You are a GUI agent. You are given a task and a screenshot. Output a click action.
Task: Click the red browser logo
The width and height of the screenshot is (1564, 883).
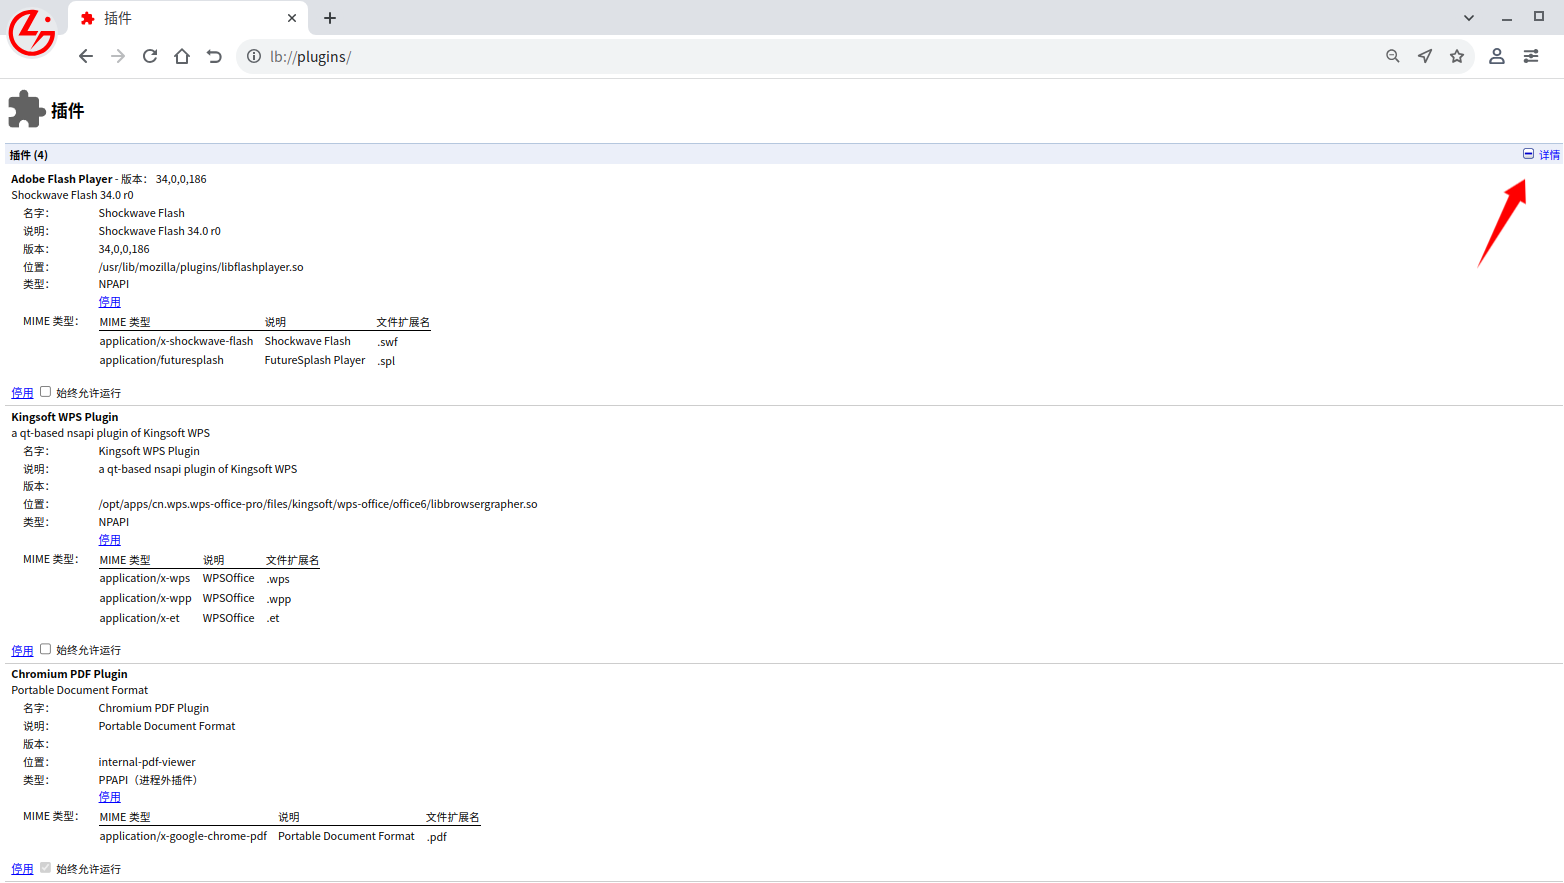[32, 33]
